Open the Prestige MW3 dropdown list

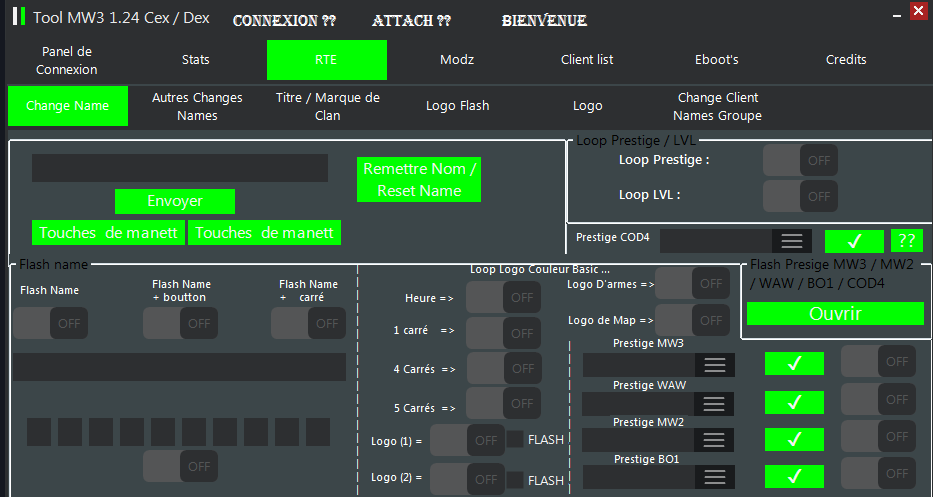click(x=715, y=365)
